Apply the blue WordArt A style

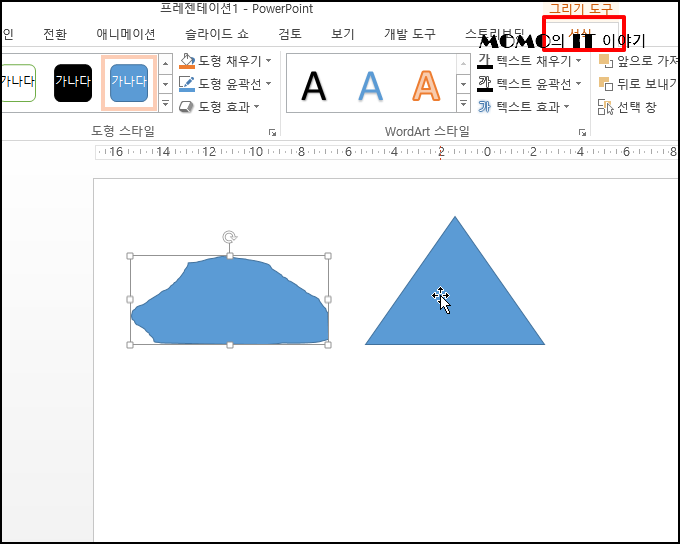pyautogui.click(x=371, y=86)
